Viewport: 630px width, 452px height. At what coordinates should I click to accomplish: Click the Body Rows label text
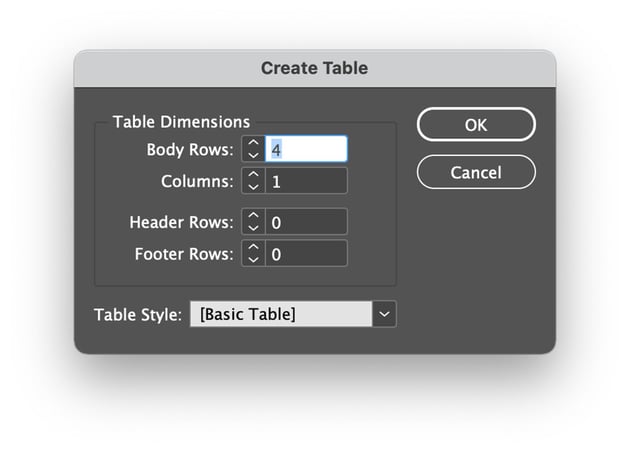(190, 150)
